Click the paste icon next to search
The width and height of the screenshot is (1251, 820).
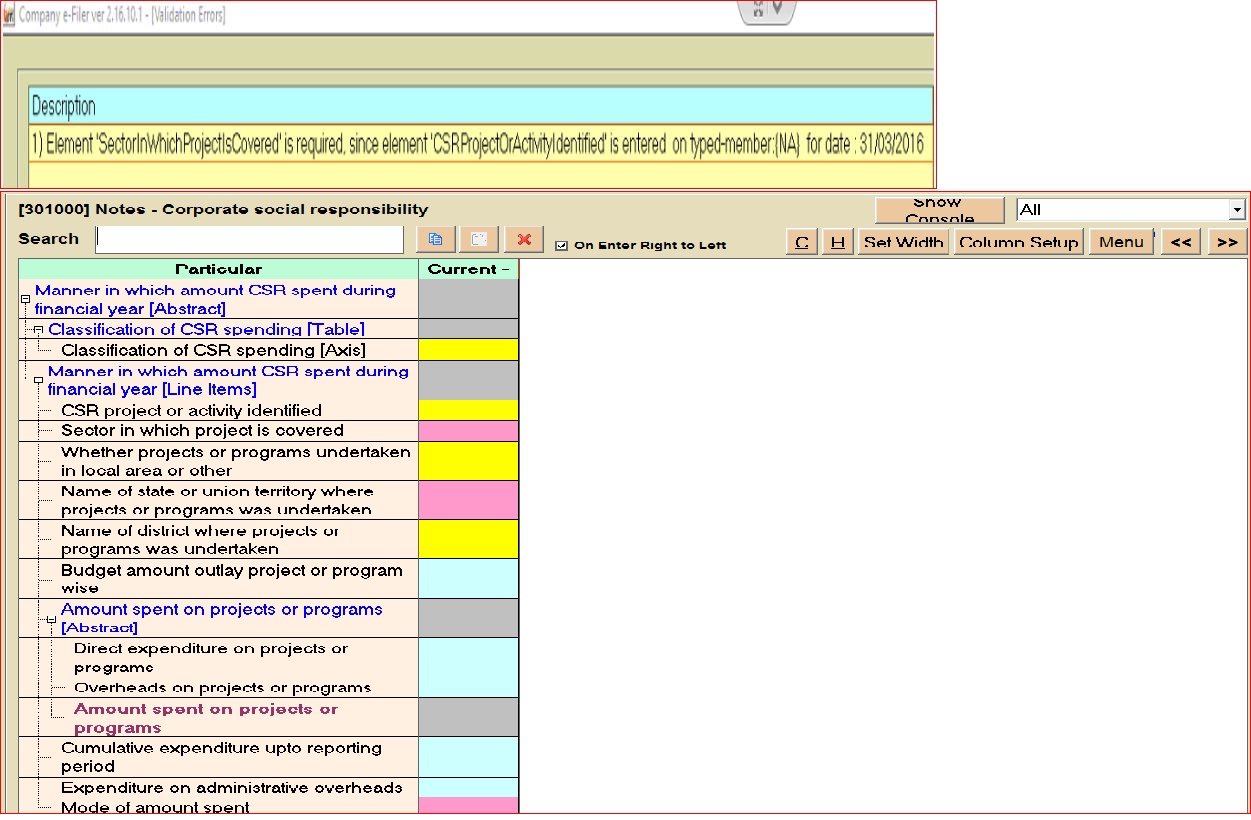point(479,240)
